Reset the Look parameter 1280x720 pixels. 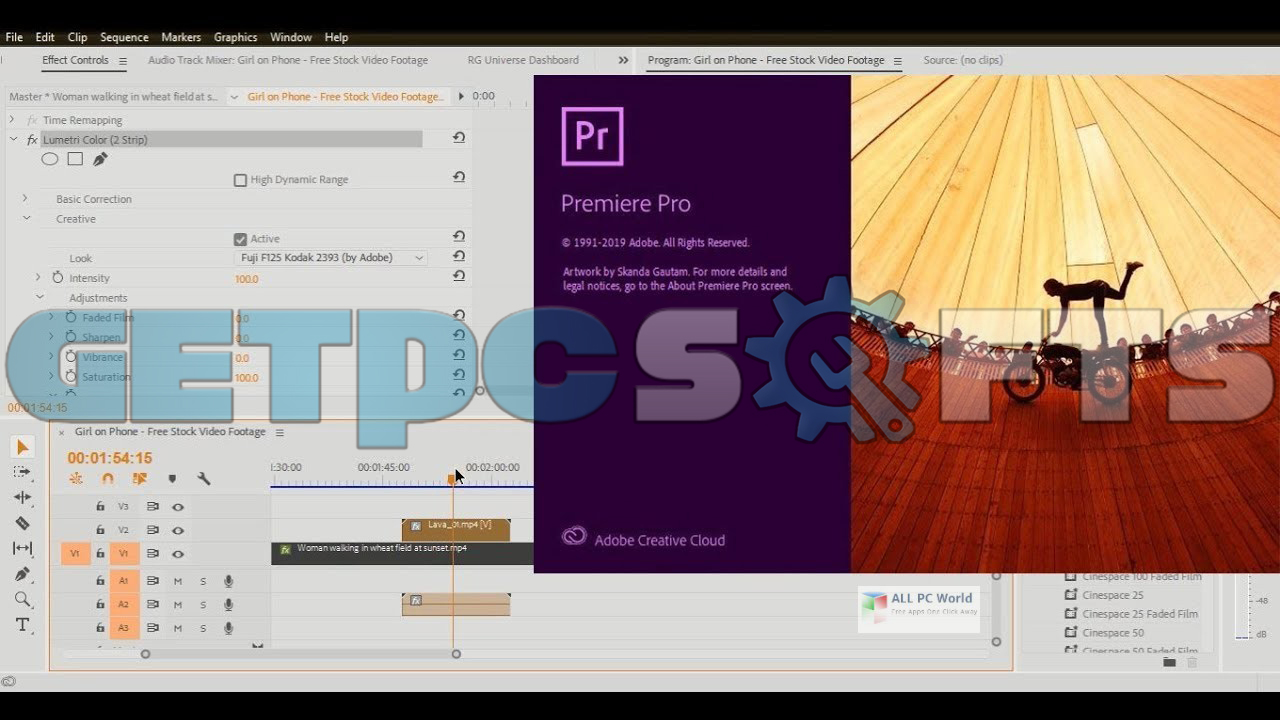[459, 256]
